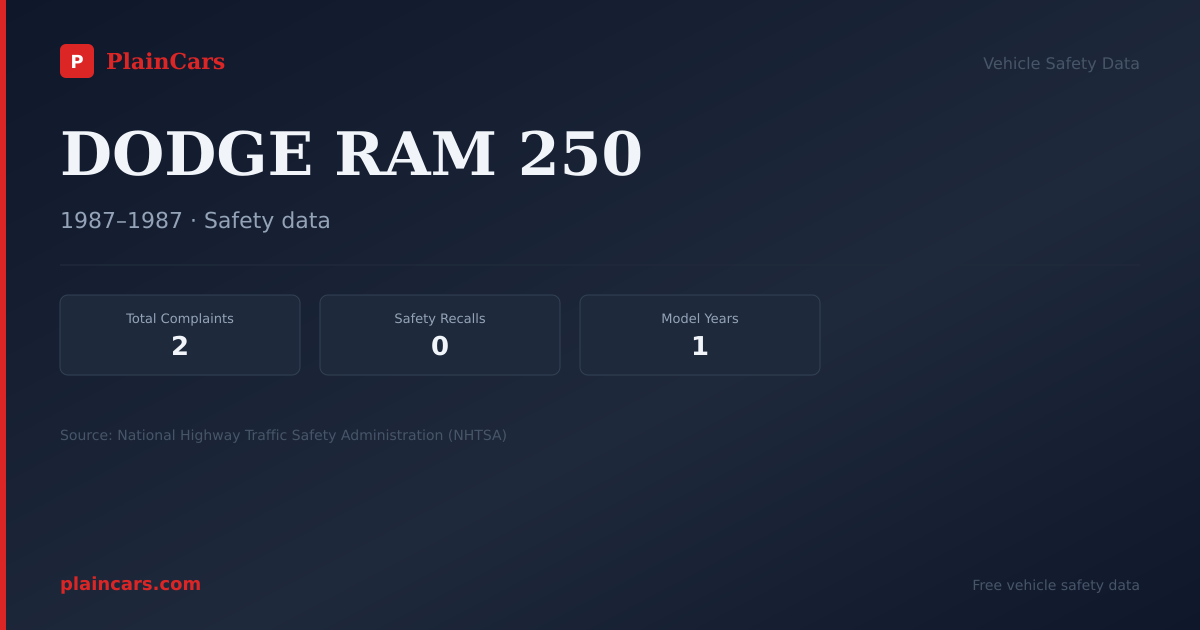The height and width of the screenshot is (630, 1200).
Task: Select the Vehicle Safety Data label
Action: [x=1061, y=63]
